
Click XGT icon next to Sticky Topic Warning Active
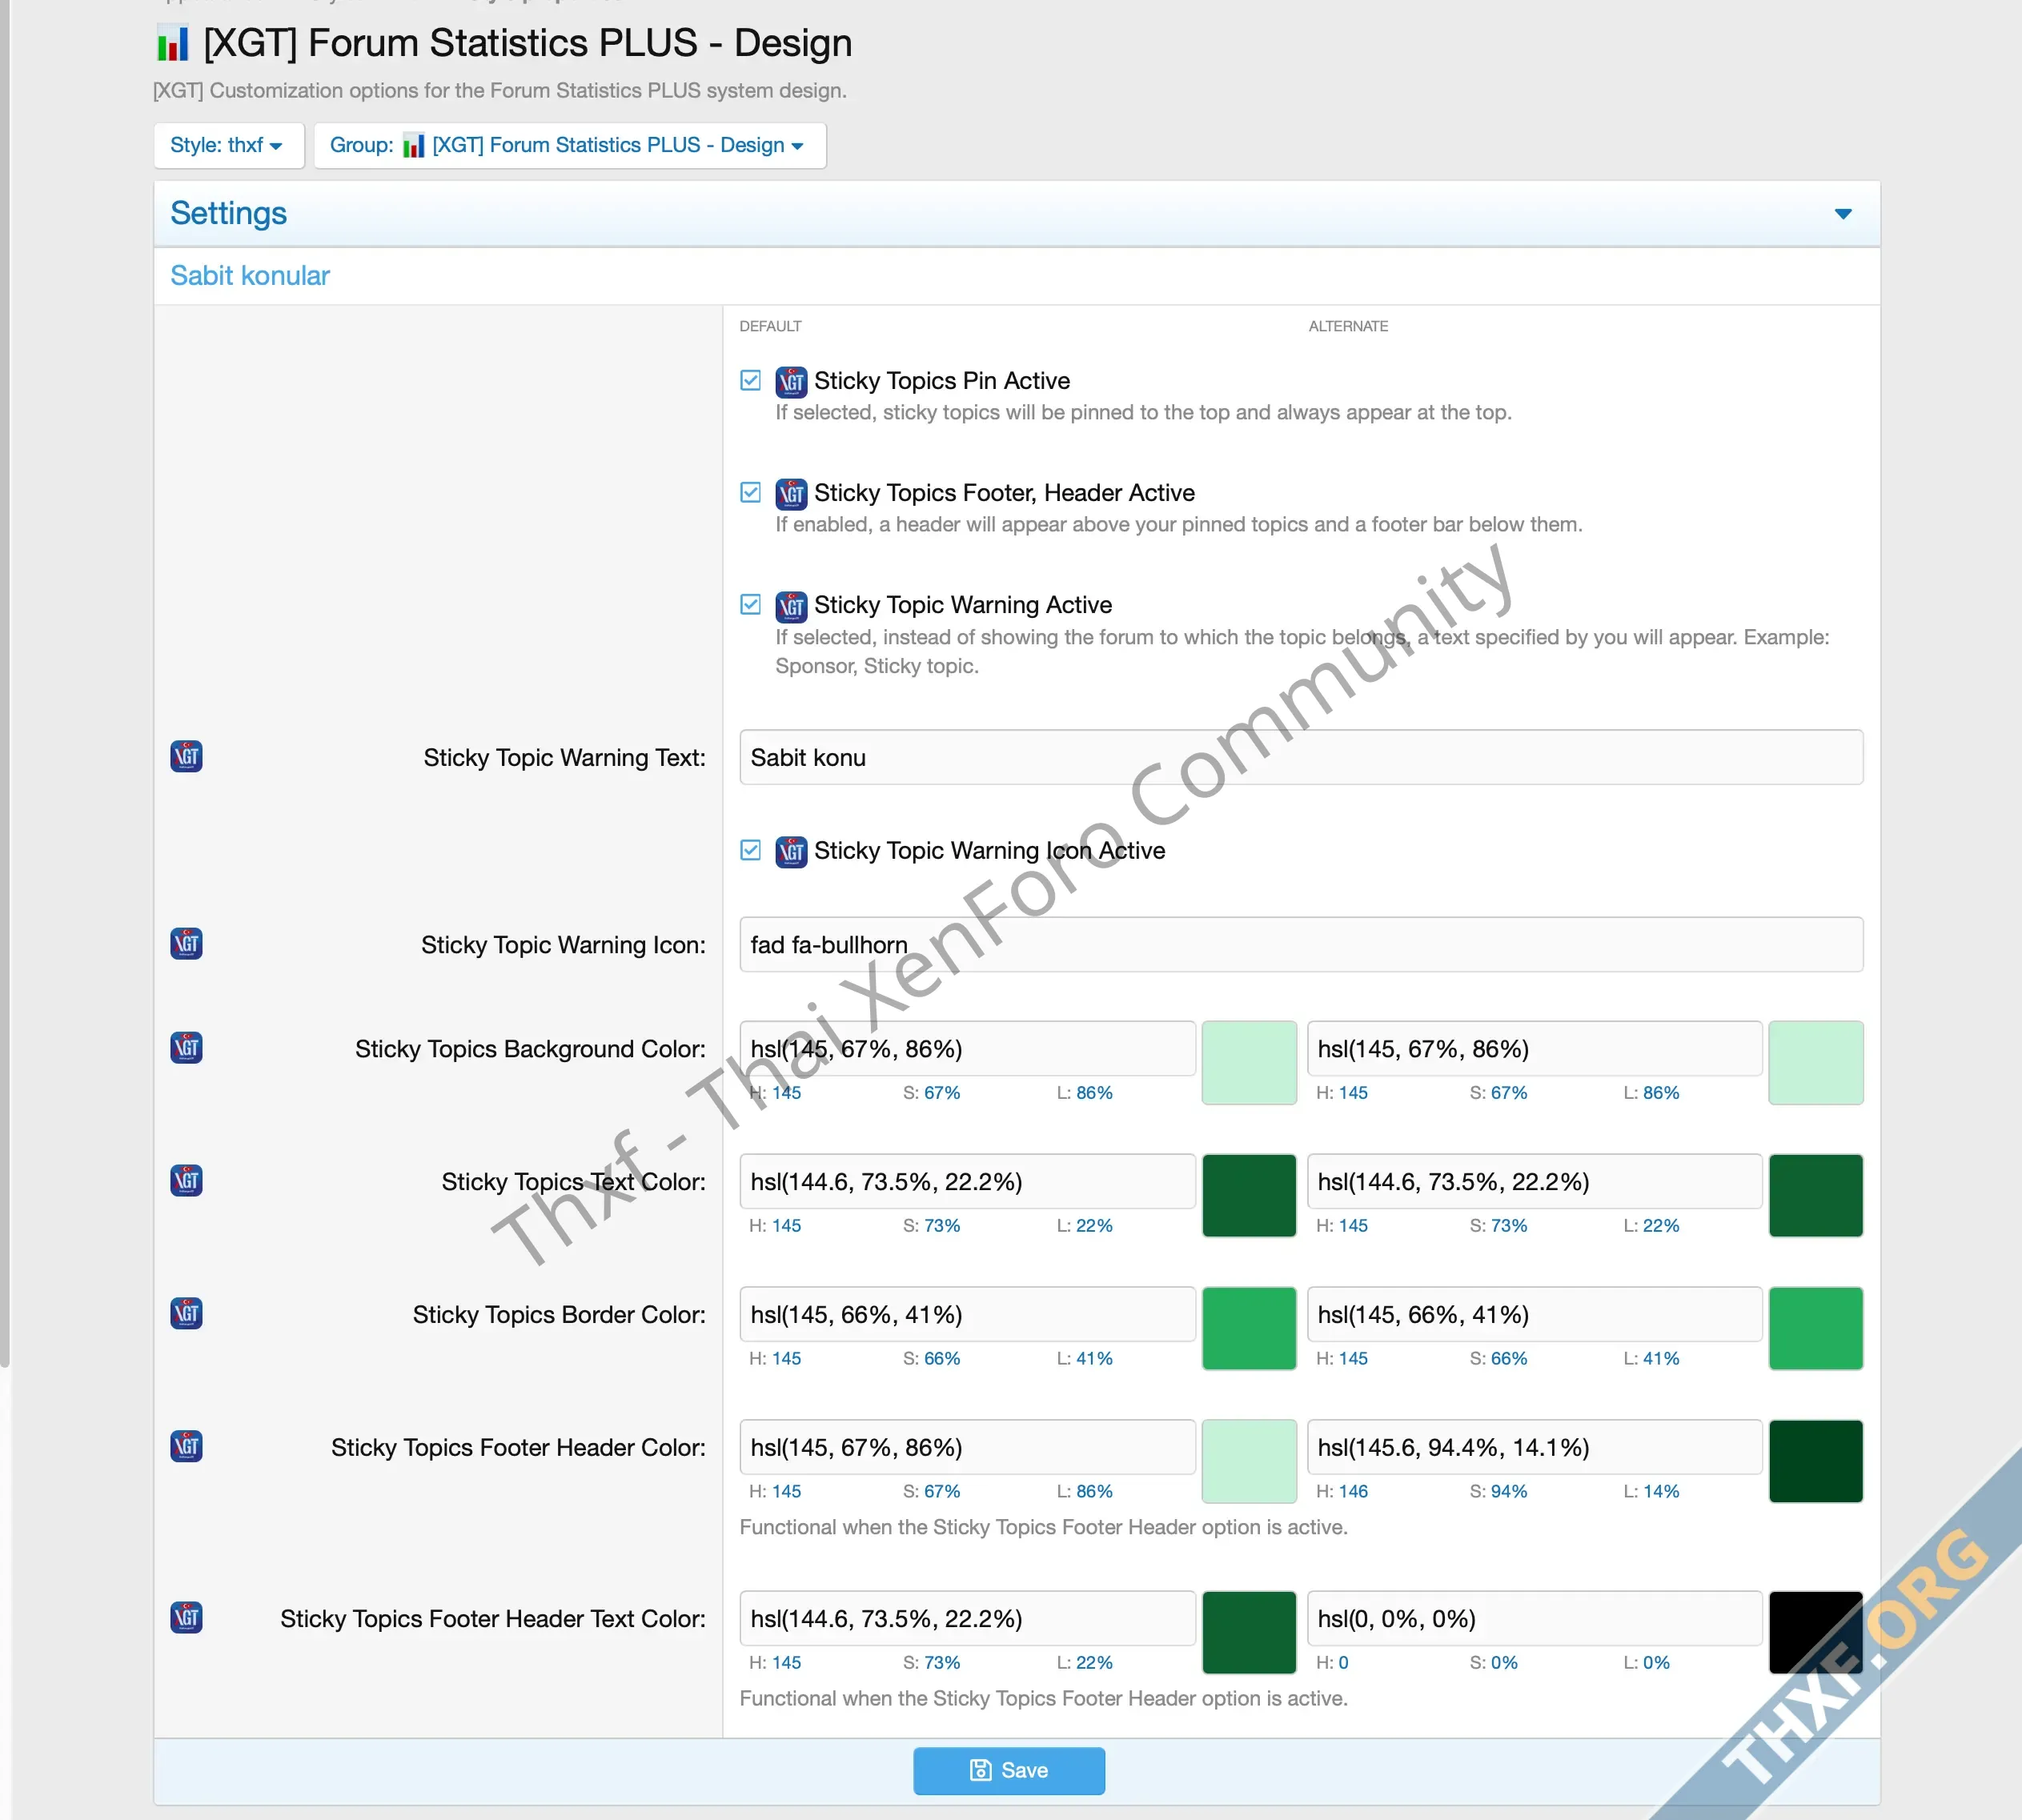tap(791, 605)
